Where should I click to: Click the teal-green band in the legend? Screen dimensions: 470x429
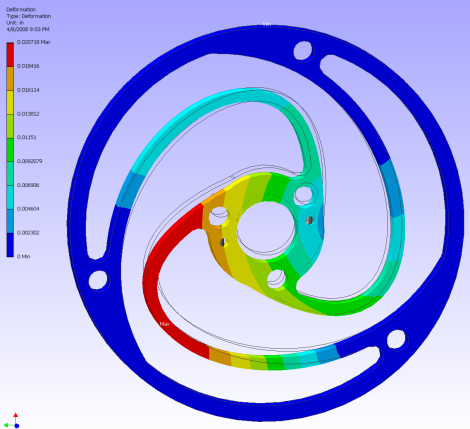[x=10, y=174]
